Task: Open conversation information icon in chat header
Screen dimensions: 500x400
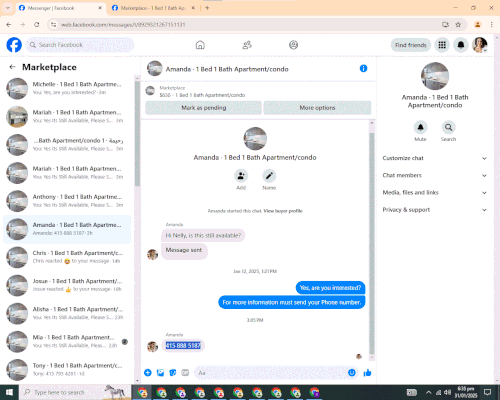Action: click(x=363, y=69)
